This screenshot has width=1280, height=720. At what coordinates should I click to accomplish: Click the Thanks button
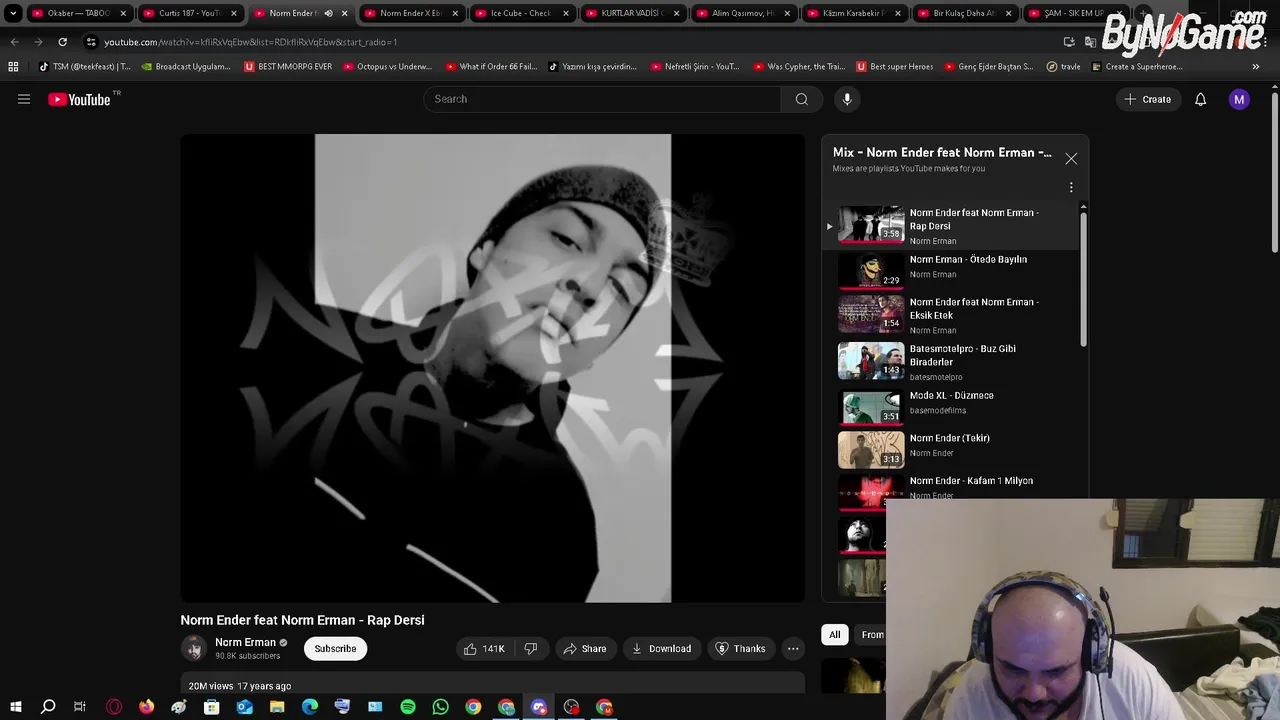(740, 649)
